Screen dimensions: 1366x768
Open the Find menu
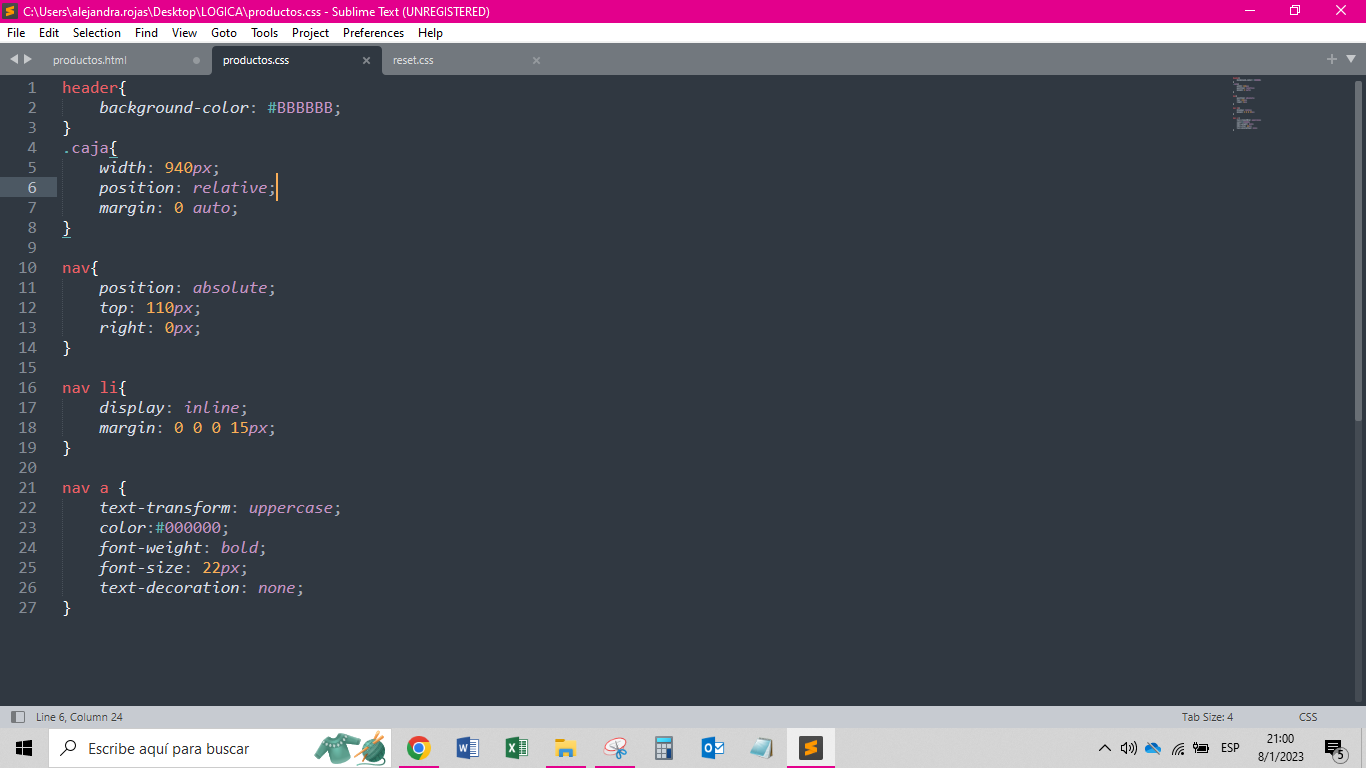click(146, 33)
